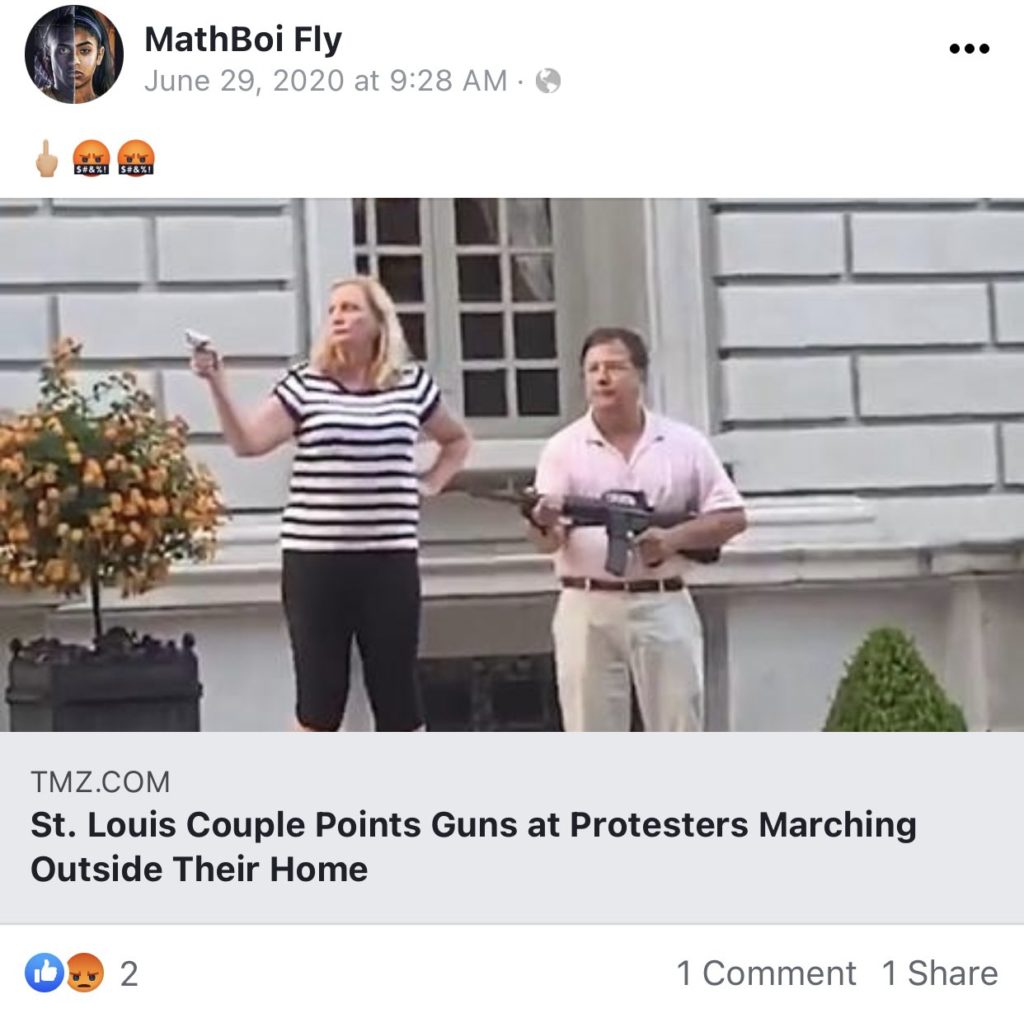The image size is (1024, 1013).
Task: Open the MathBoi Fly profile name link
Action: pos(243,40)
